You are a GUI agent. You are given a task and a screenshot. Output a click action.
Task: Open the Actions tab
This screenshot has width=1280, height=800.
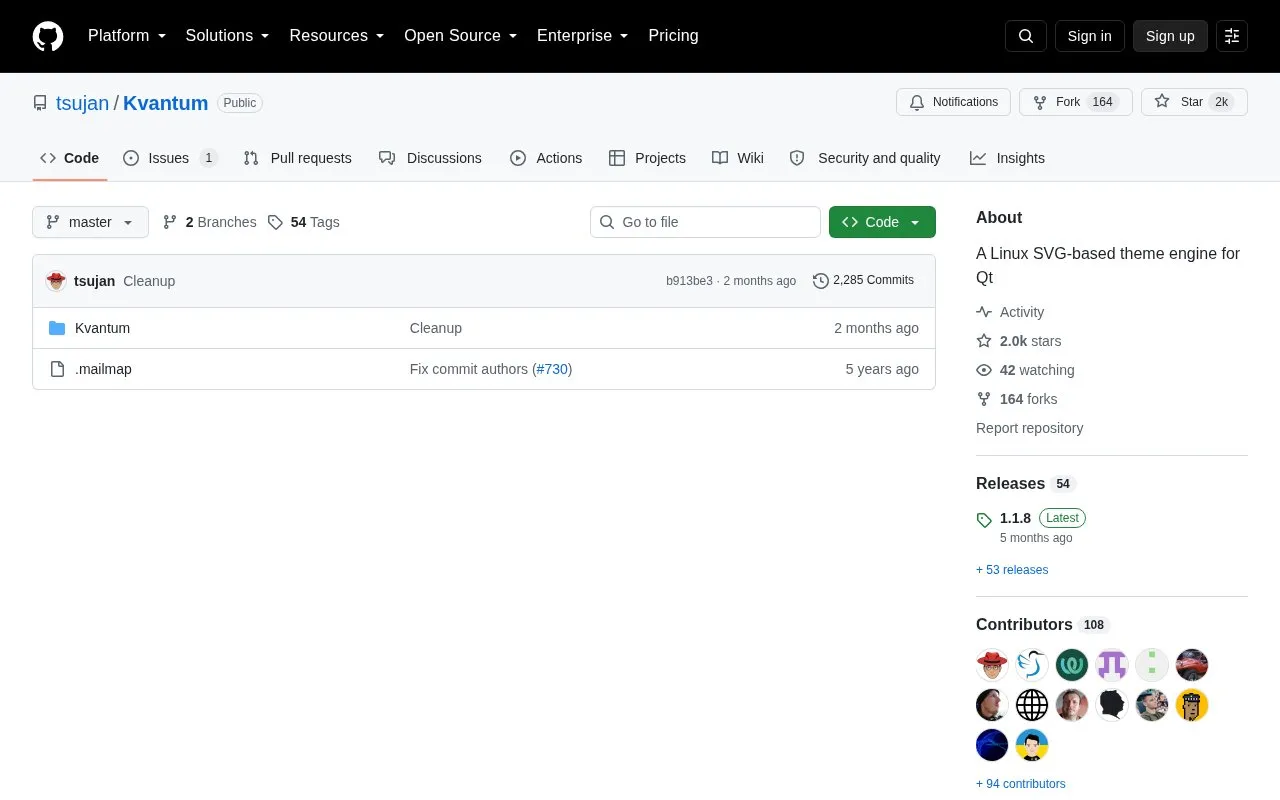click(546, 158)
